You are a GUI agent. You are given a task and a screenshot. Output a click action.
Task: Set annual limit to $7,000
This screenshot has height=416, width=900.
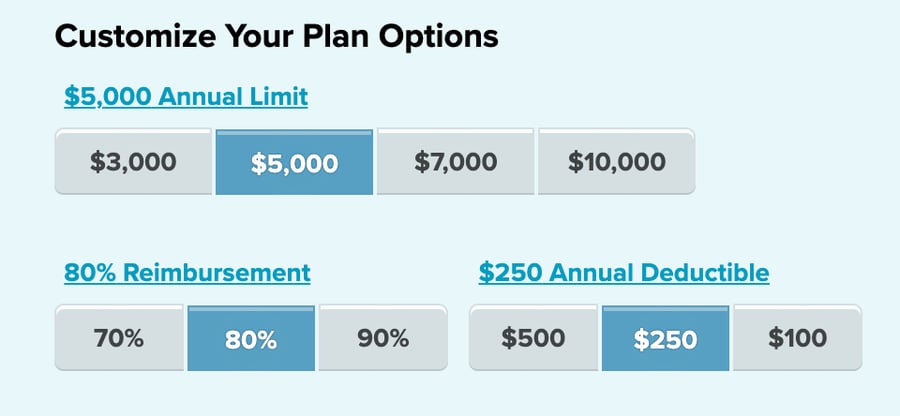tap(455, 162)
